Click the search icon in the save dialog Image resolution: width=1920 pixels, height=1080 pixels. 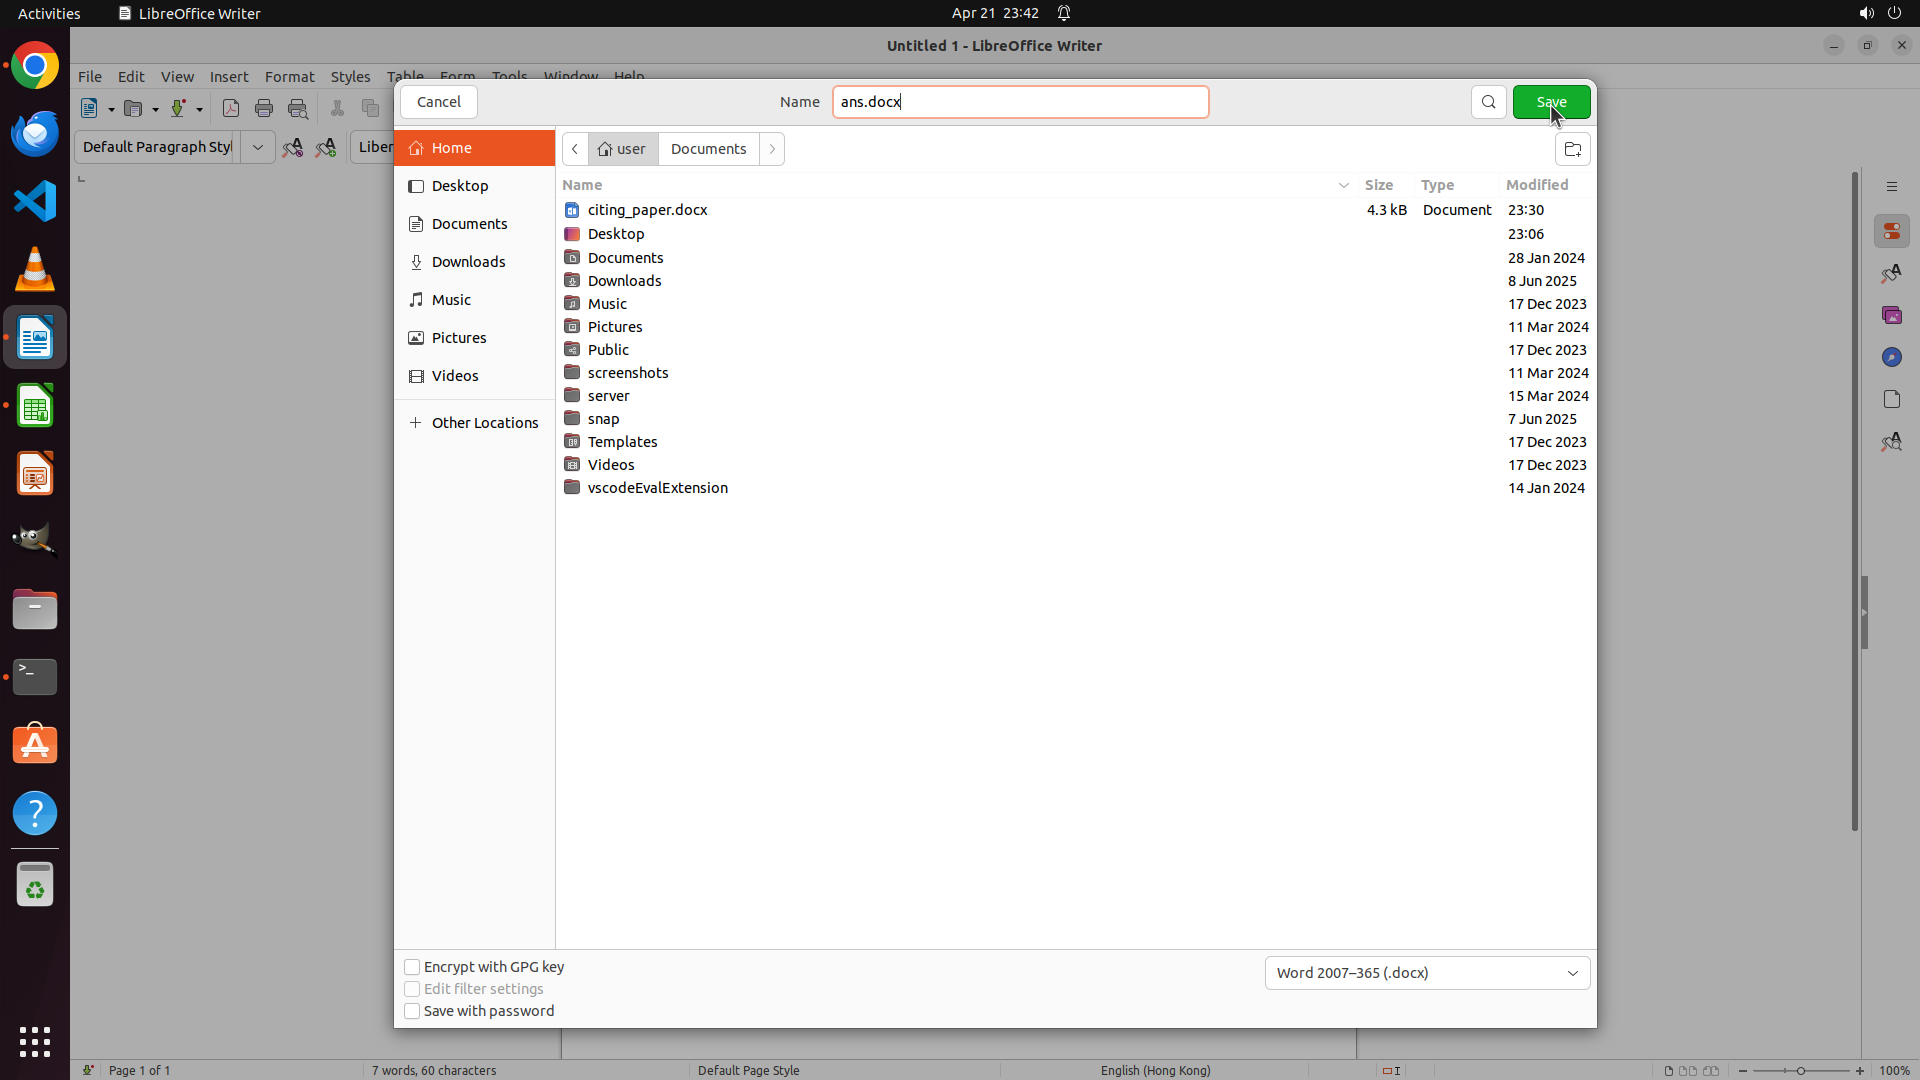pyautogui.click(x=1488, y=102)
